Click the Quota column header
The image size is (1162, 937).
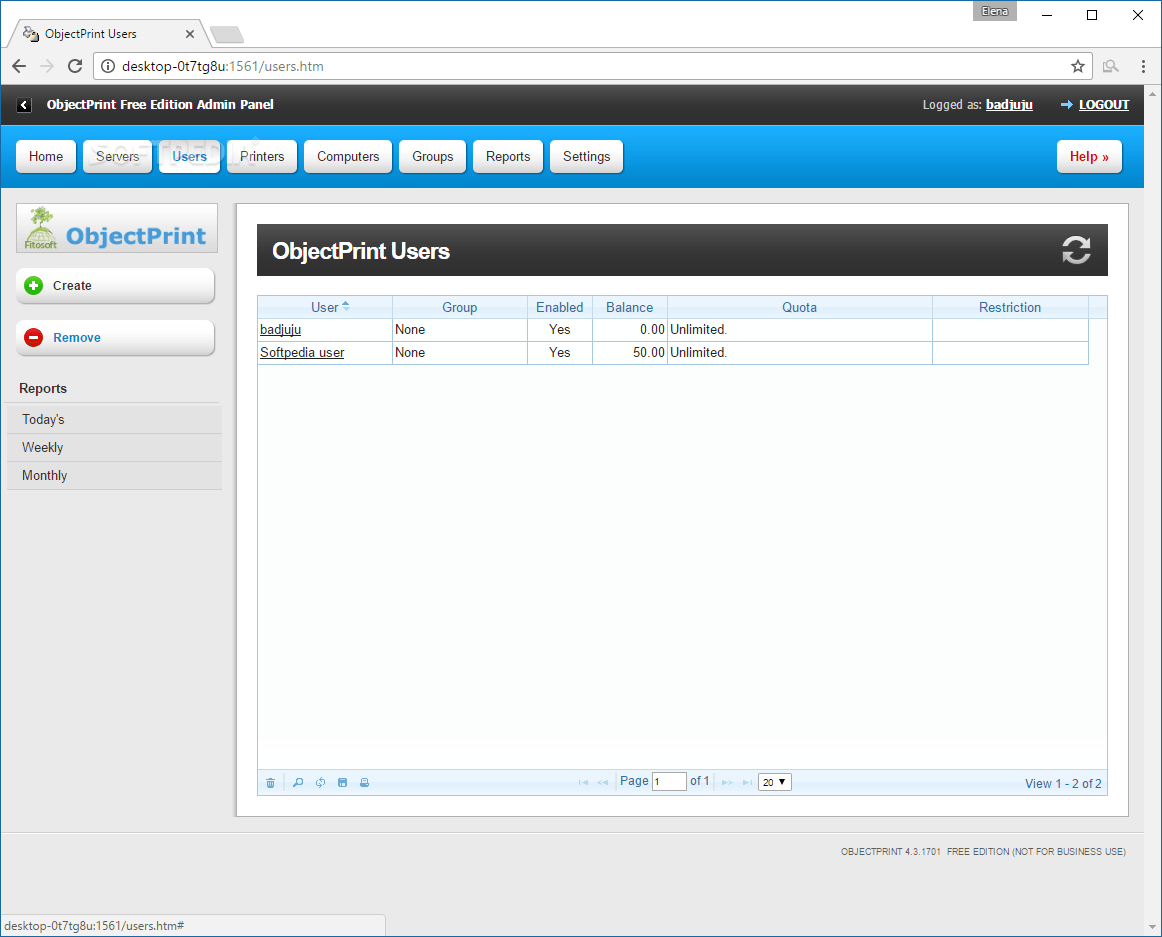coord(800,307)
